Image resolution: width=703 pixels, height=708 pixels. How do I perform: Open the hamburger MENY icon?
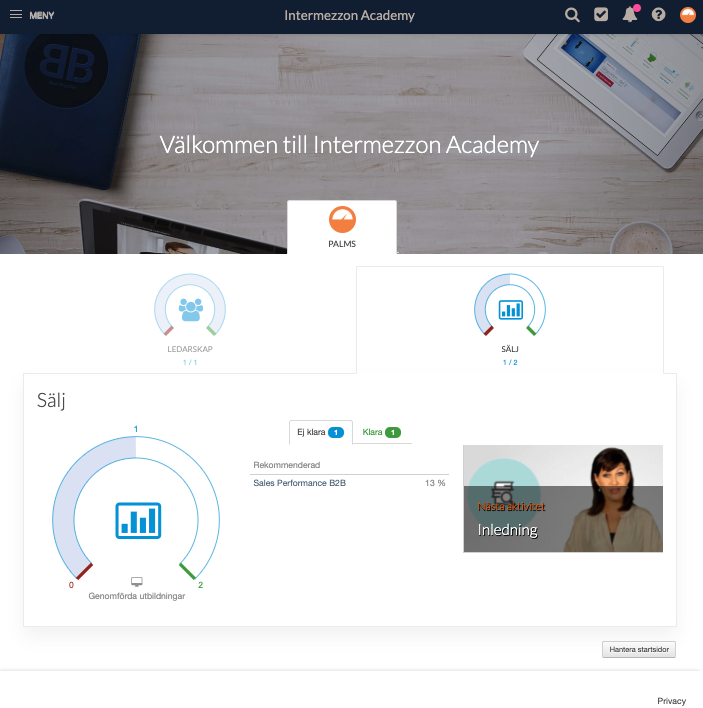click(x=16, y=14)
